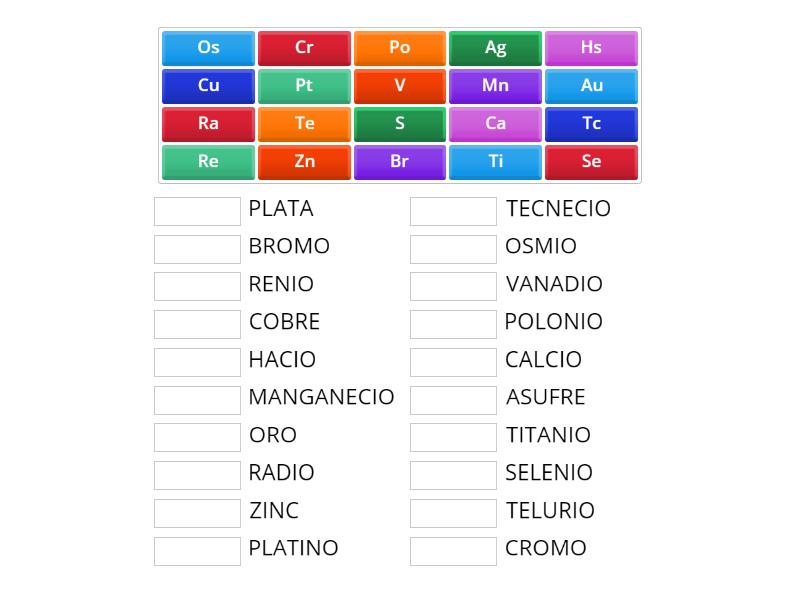Choose the Pt platinum tile

(304, 85)
